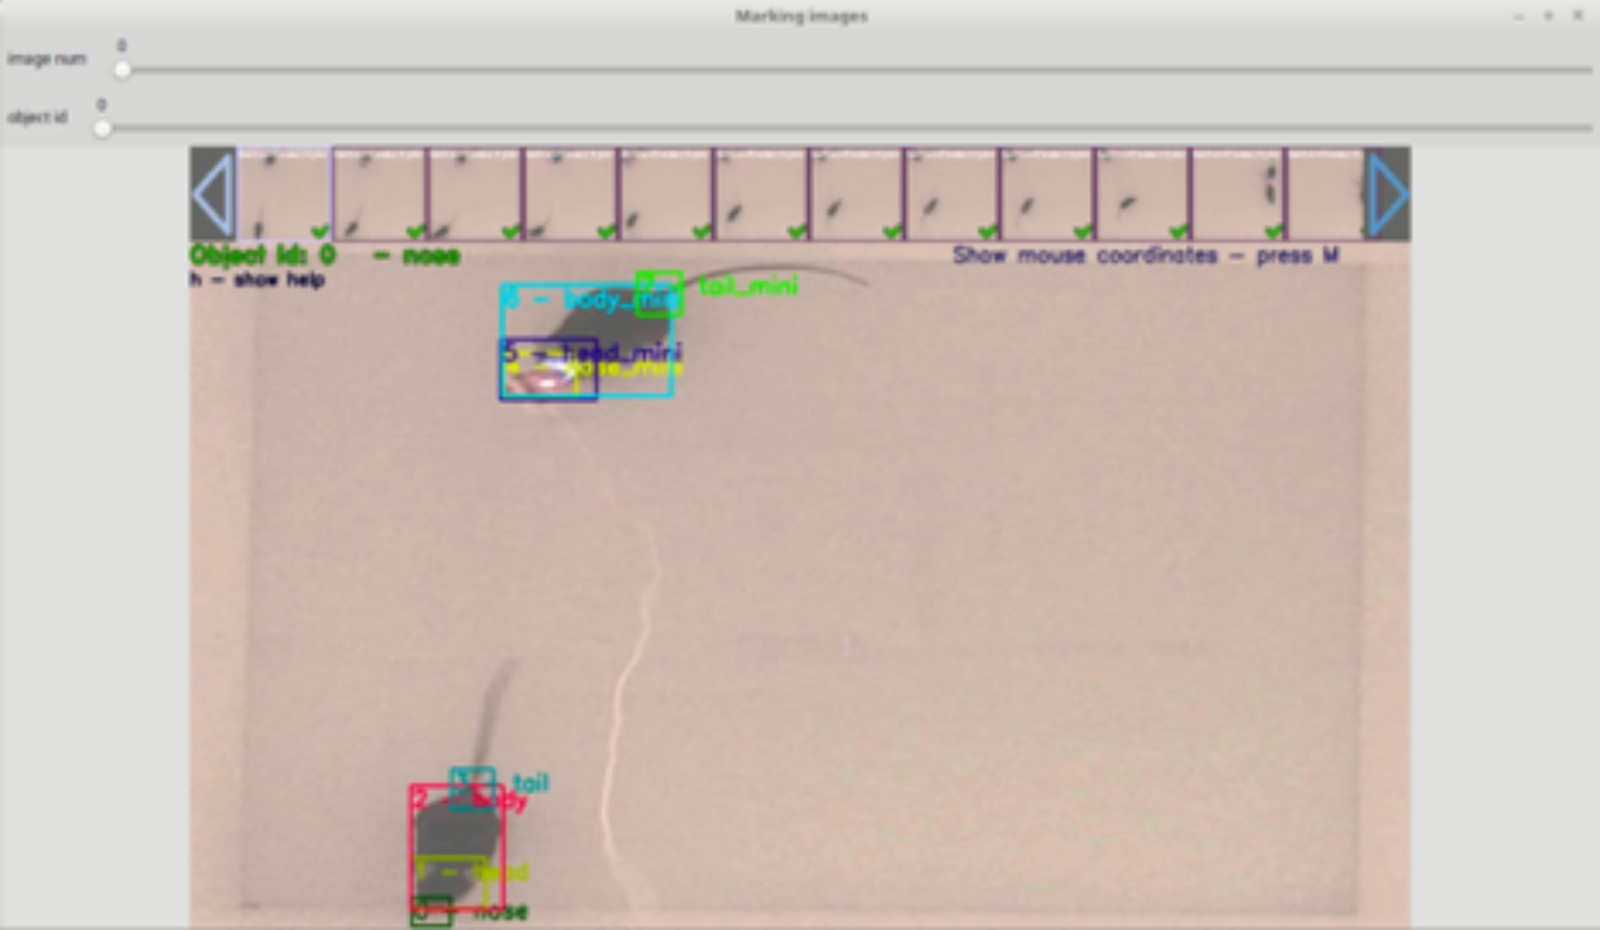The height and width of the screenshot is (930, 1600).
Task: Maximize the Marking images window
Action: pos(1548,16)
